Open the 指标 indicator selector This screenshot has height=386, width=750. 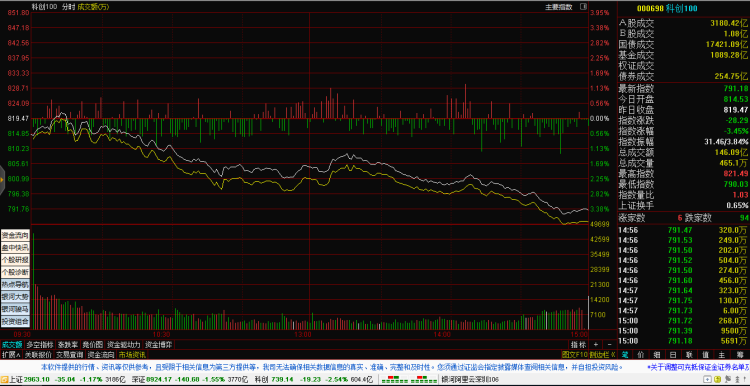578,344
